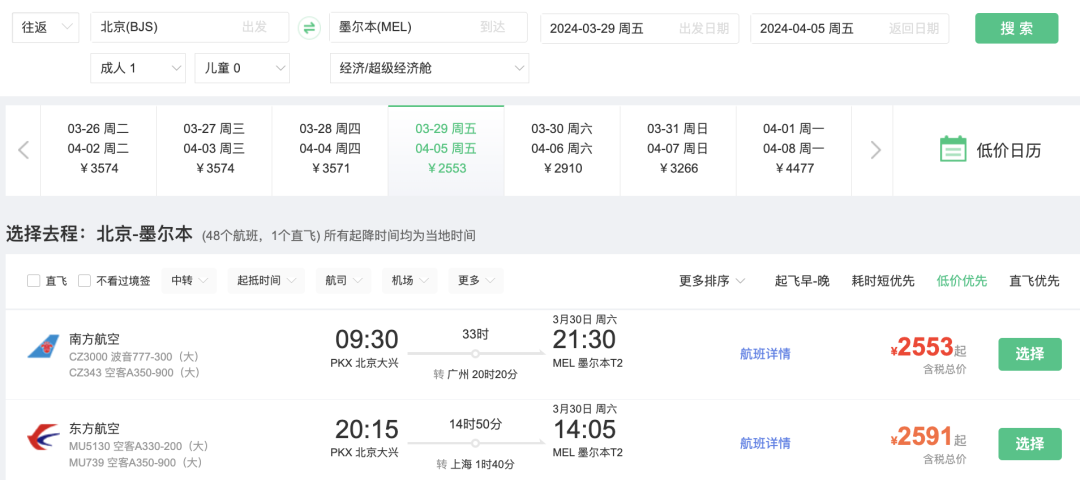Open 航班详情 for the 南方航空 flight
1080x480 pixels.
765,354
